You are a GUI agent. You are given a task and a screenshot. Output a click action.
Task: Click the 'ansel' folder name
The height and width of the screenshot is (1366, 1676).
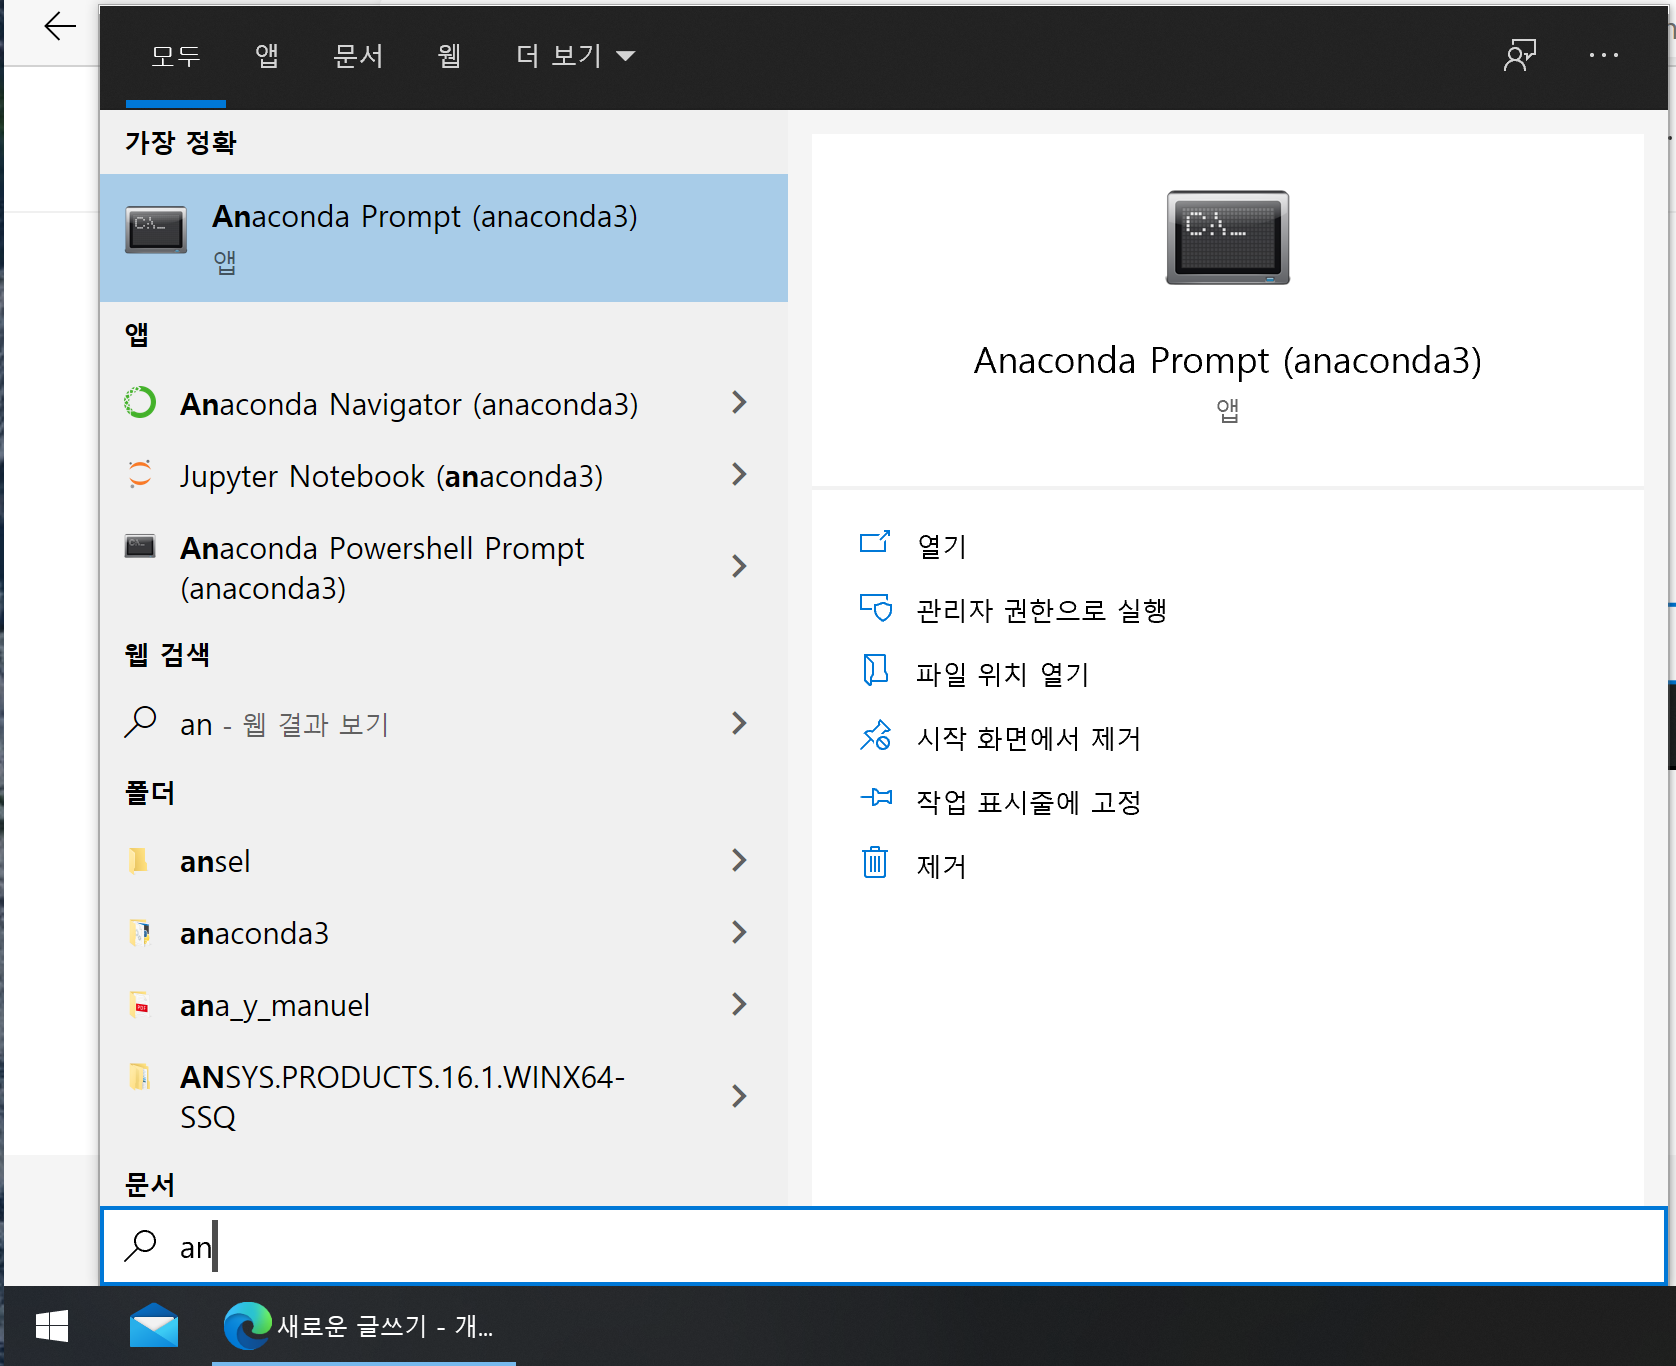(215, 861)
